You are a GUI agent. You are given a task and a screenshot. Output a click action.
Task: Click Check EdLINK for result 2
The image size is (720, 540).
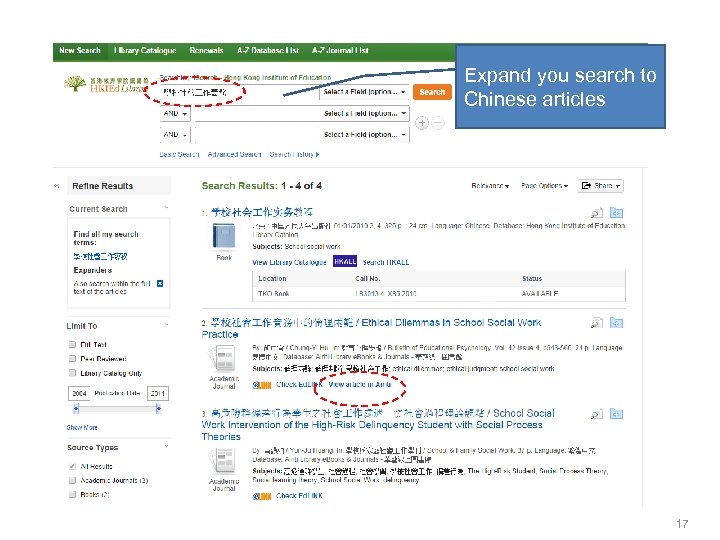(x=299, y=385)
